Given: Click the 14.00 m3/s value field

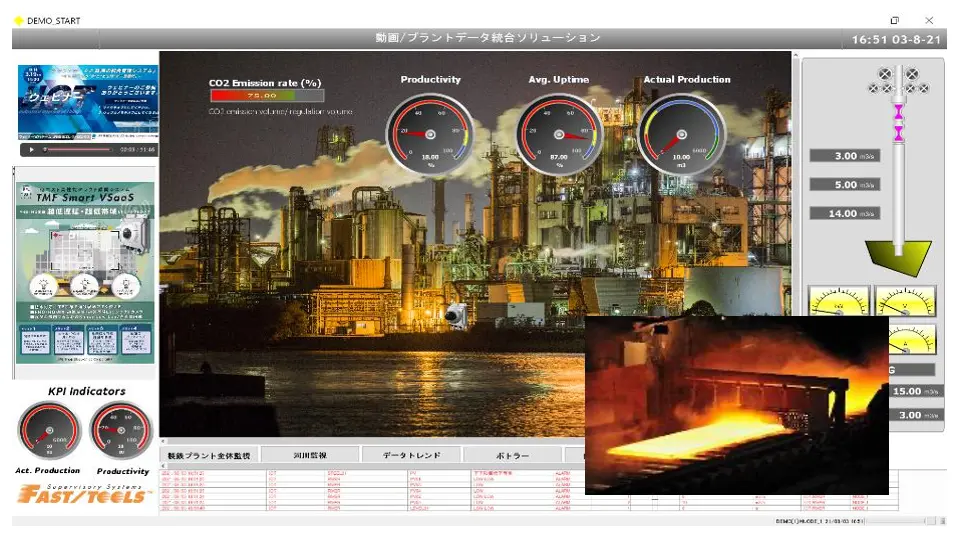Looking at the screenshot, I should (845, 213).
